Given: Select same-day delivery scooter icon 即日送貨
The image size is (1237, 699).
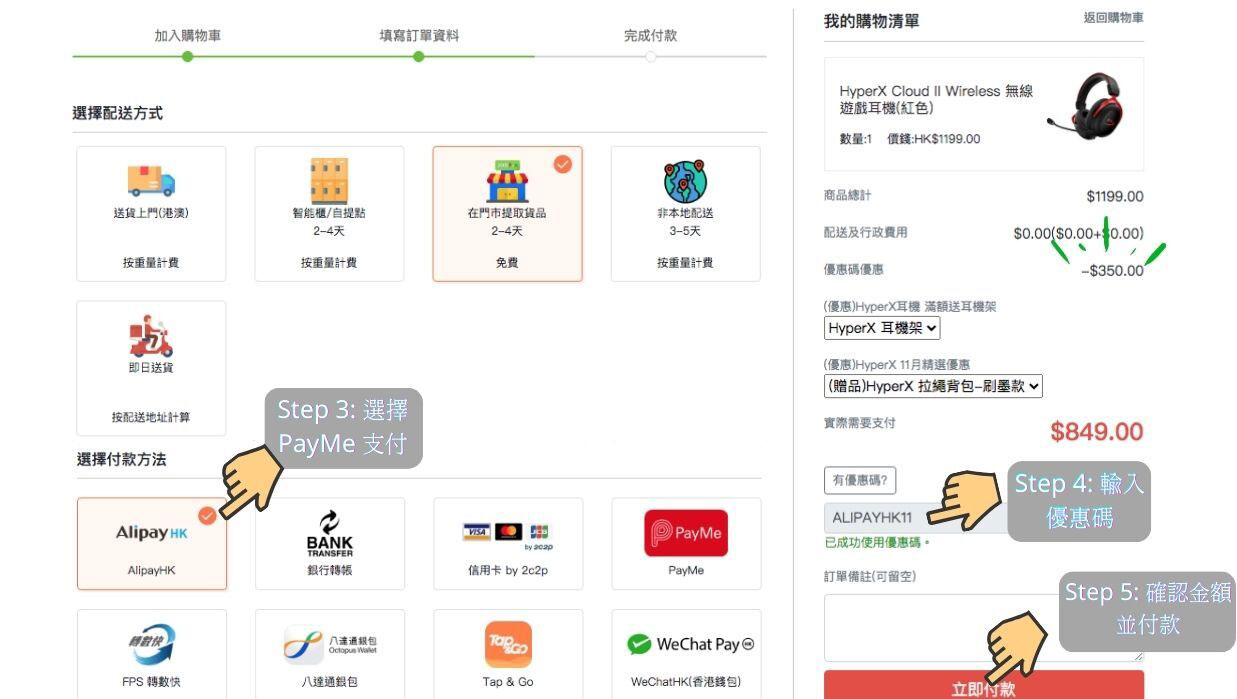Looking at the screenshot, I should click(x=151, y=336).
